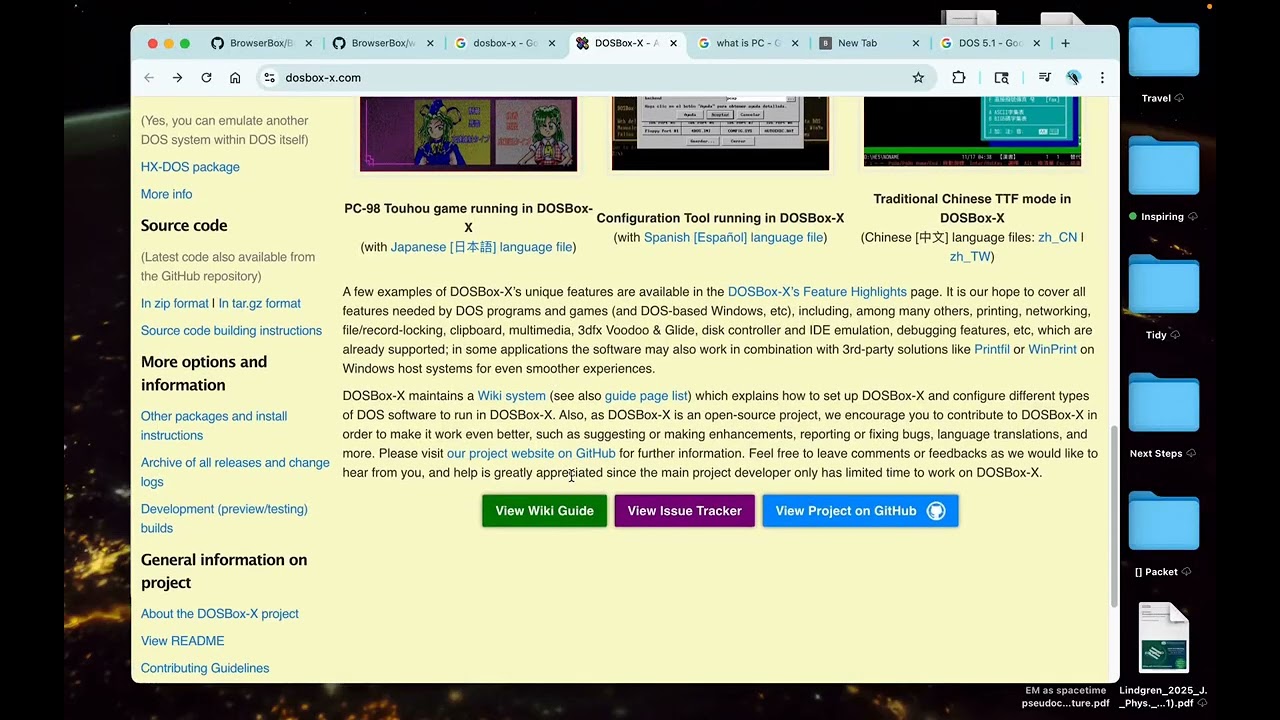Open the Spanish [Español] language file link
This screenshot has height=720, width=1280.
click(734, 237)
